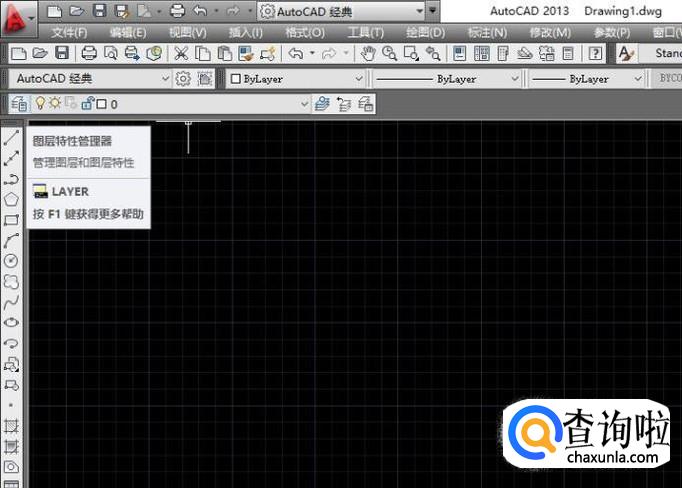Screen dimensions: 682x488
Task: Click the Block Editor icon
Action: [x=268, y=54]
